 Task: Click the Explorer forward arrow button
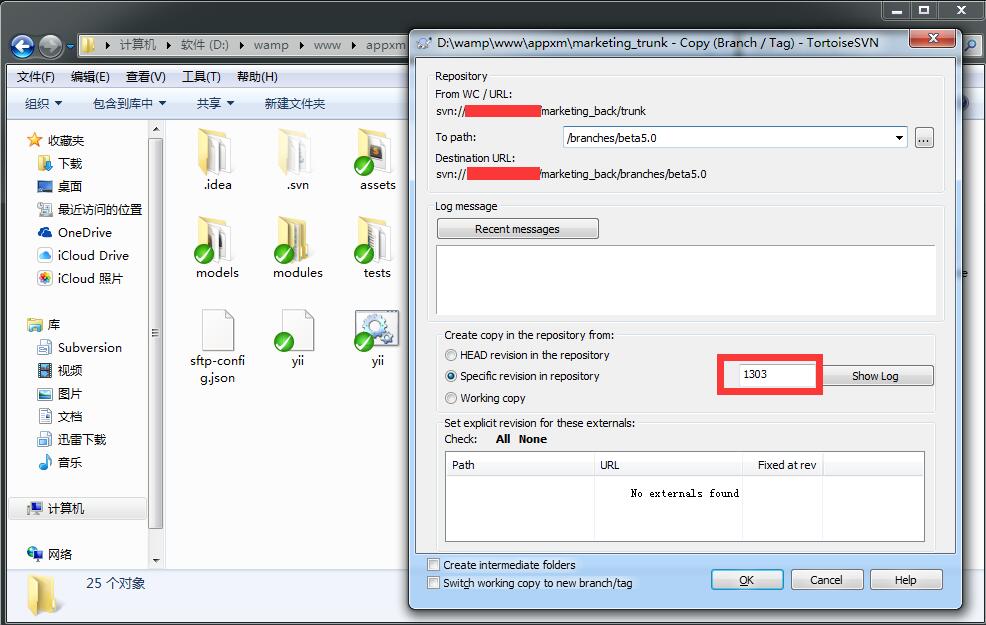pyautogui.click(x=50, y=46)
